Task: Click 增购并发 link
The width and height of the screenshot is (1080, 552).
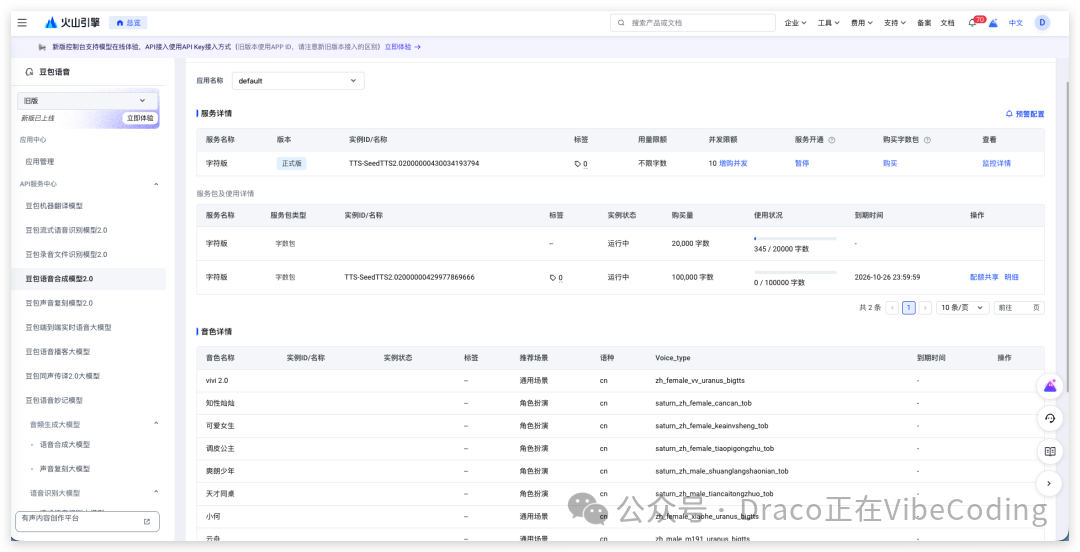Action: pos(734,163)
